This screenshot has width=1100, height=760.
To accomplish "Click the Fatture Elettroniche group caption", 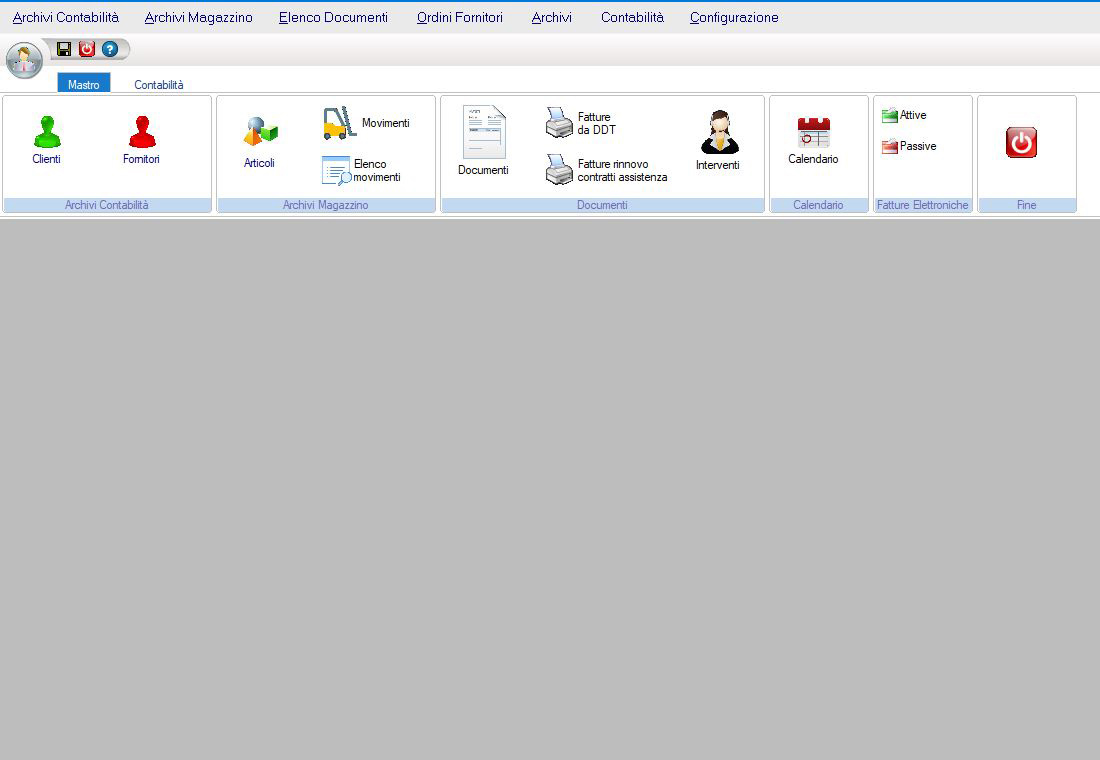I will click(x=923, y=205).
